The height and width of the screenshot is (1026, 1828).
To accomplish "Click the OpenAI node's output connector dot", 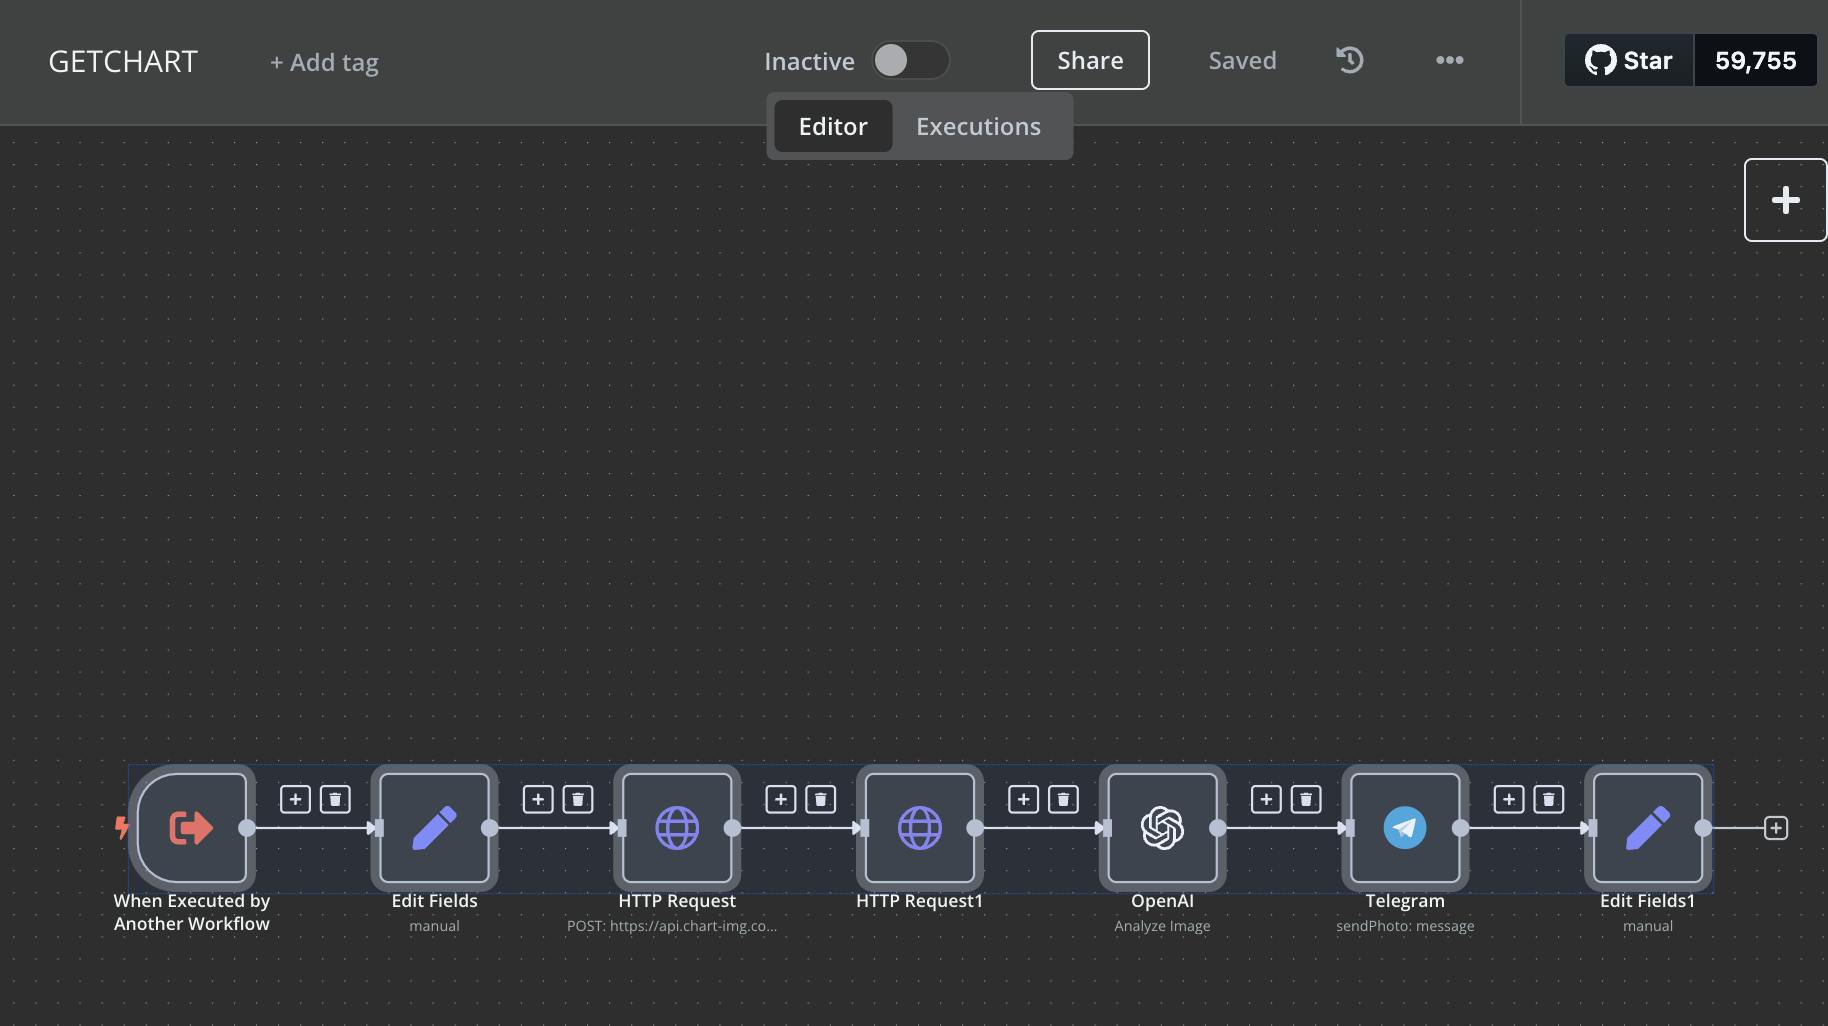I will point(1218,828).
